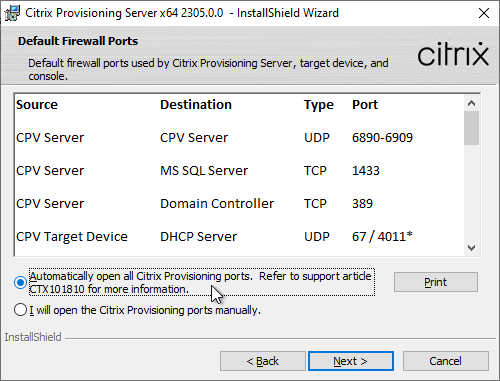Click the scroll up arrow in ports list

click(x=471, y=103)
